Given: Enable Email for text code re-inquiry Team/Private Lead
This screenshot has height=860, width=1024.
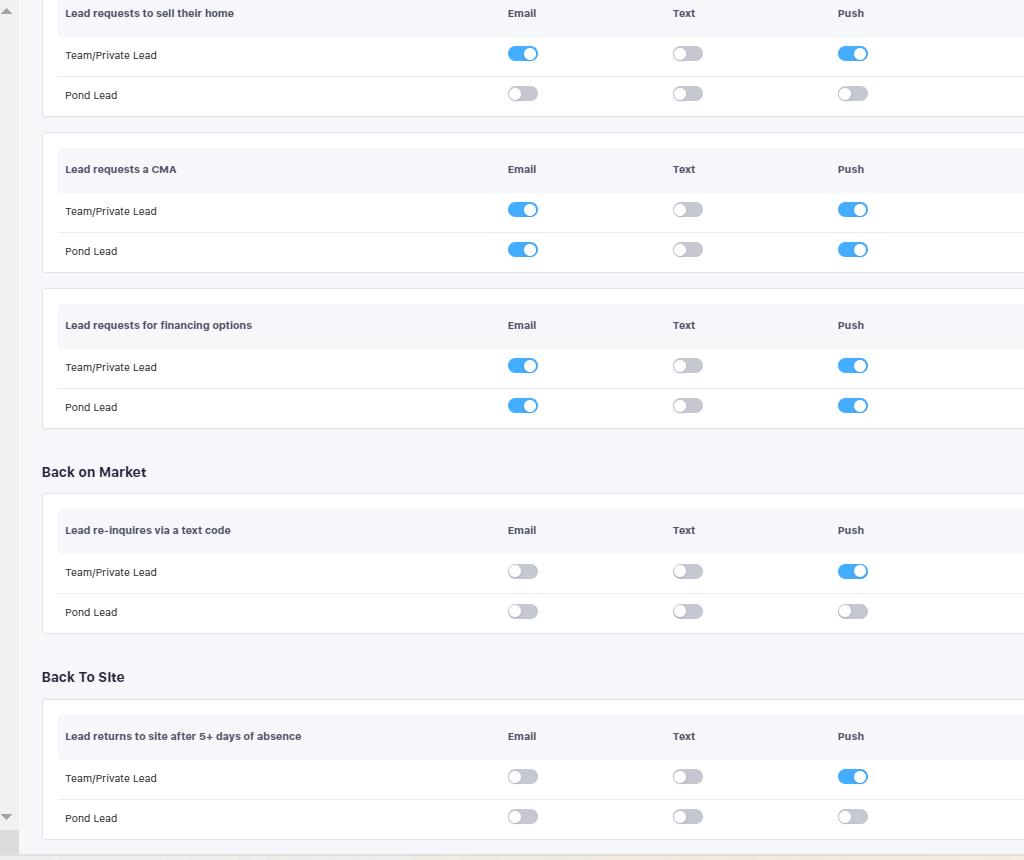Looking at the screenshot, I should click(x=523, y=572).
